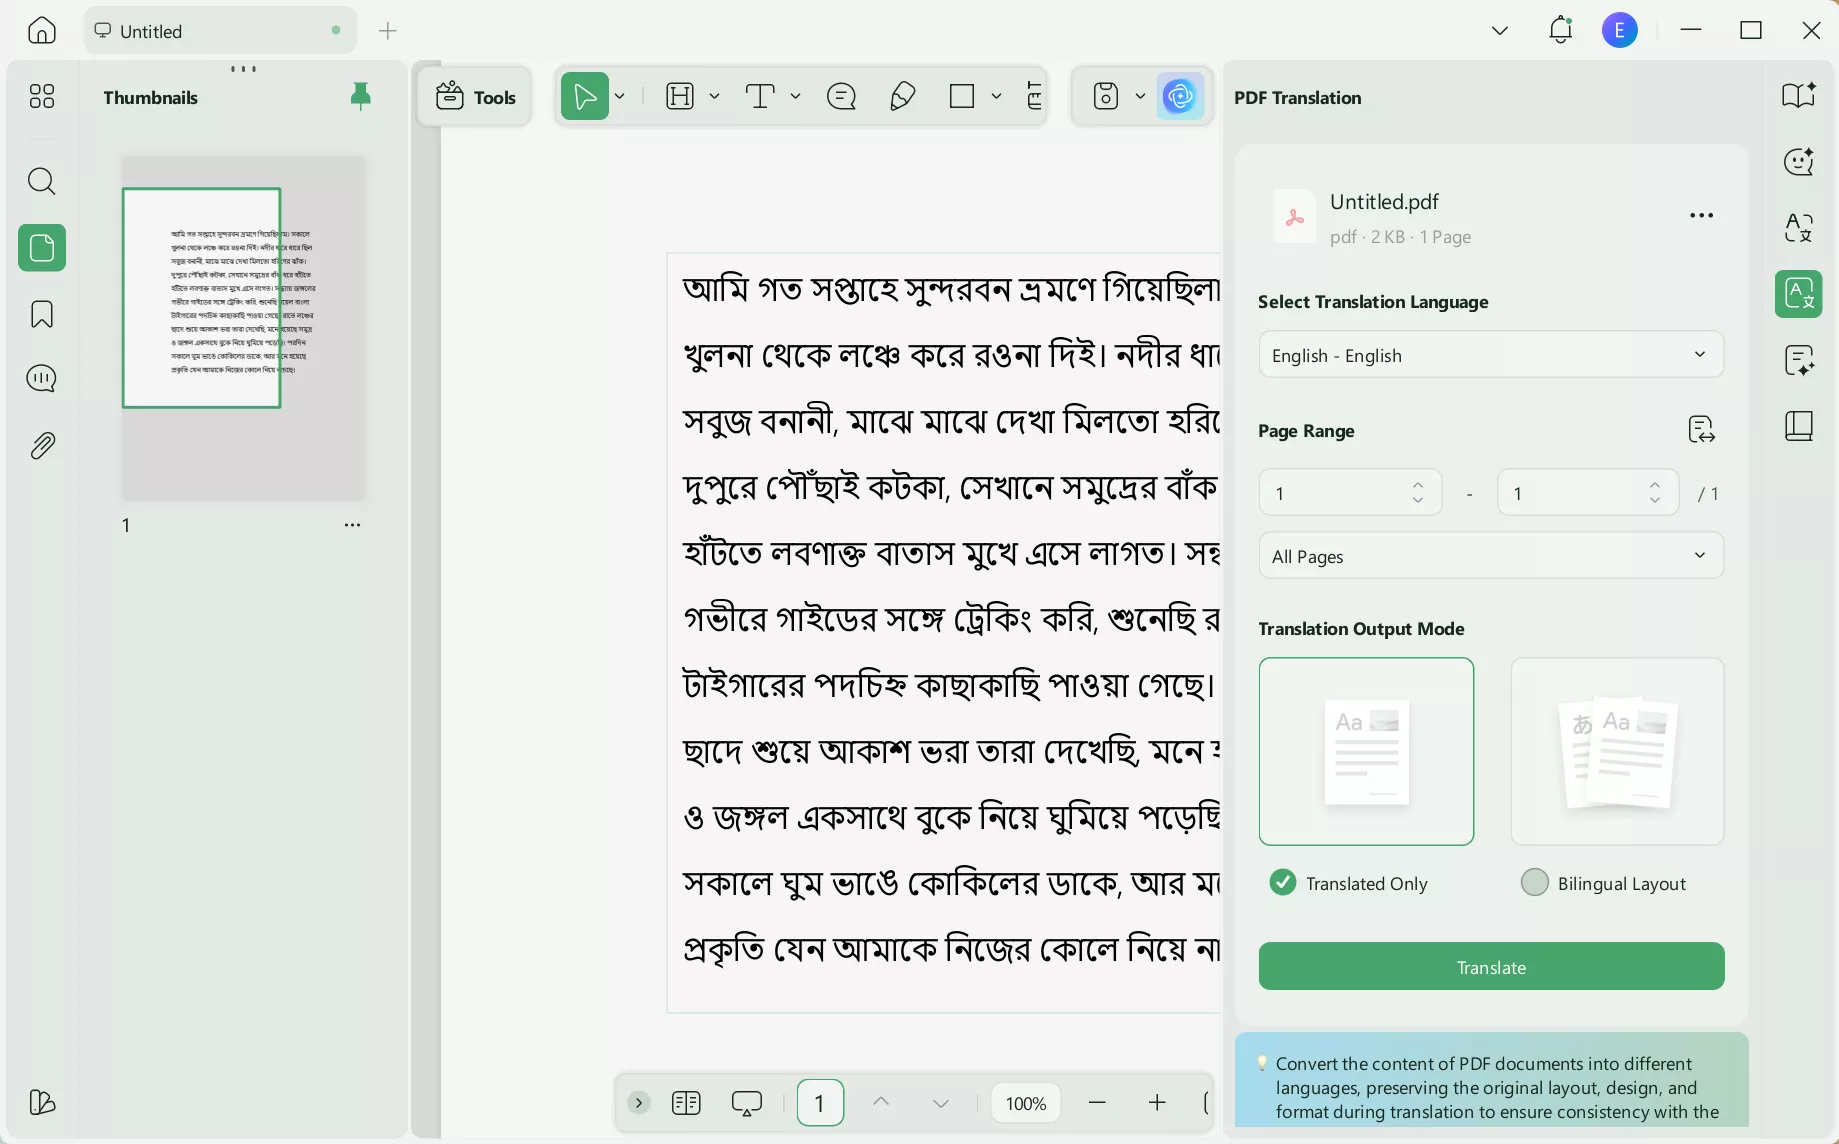Activate the AI assistant toolbar icon
1839x1144 pixels.
(x=1180, y=96)
